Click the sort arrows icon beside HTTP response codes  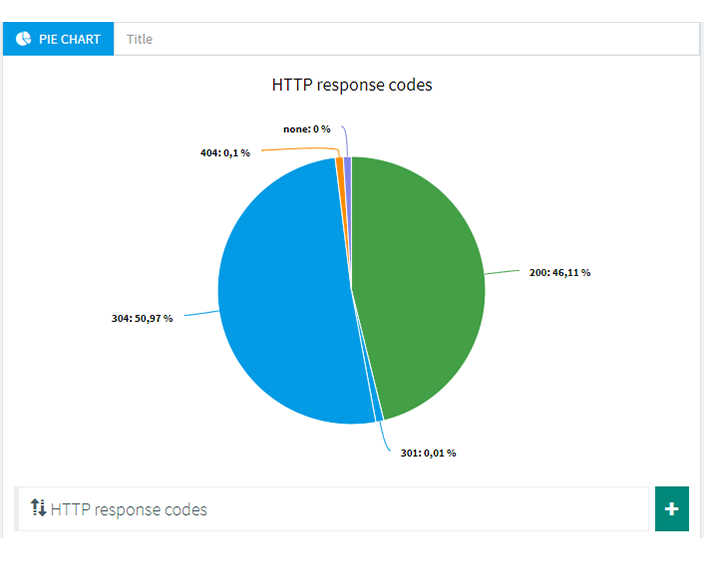[38, 508]
